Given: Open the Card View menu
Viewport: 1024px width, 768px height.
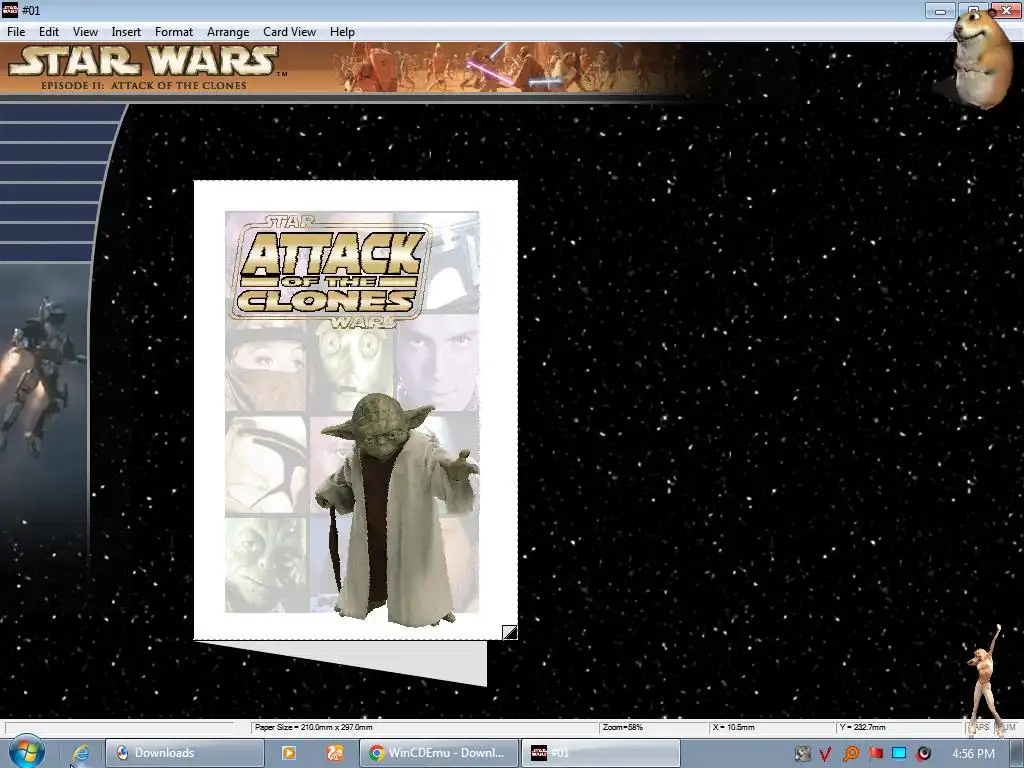Looking at the screenshot, I should coord(289,32).
